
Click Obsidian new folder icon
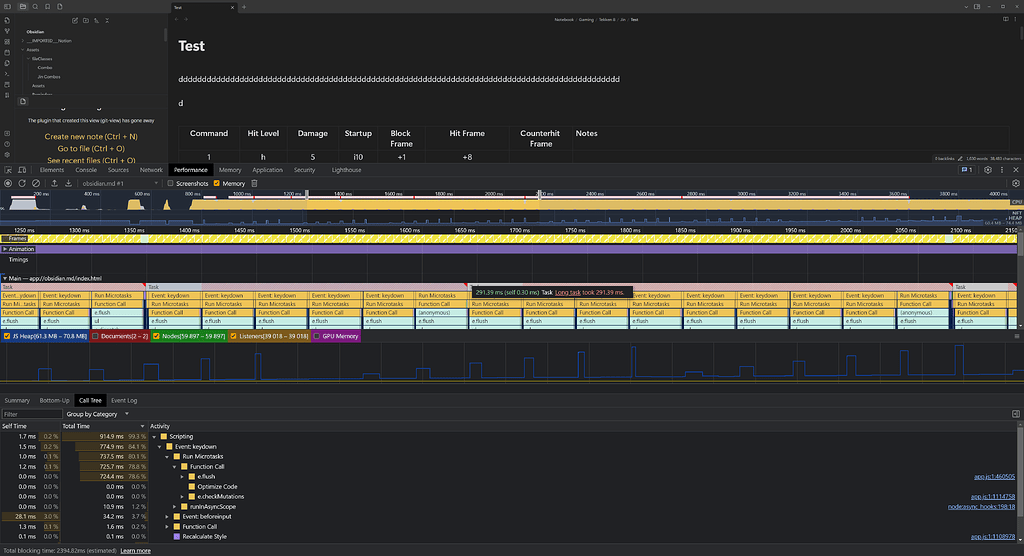pyautogui.click(x=86, y=20)
